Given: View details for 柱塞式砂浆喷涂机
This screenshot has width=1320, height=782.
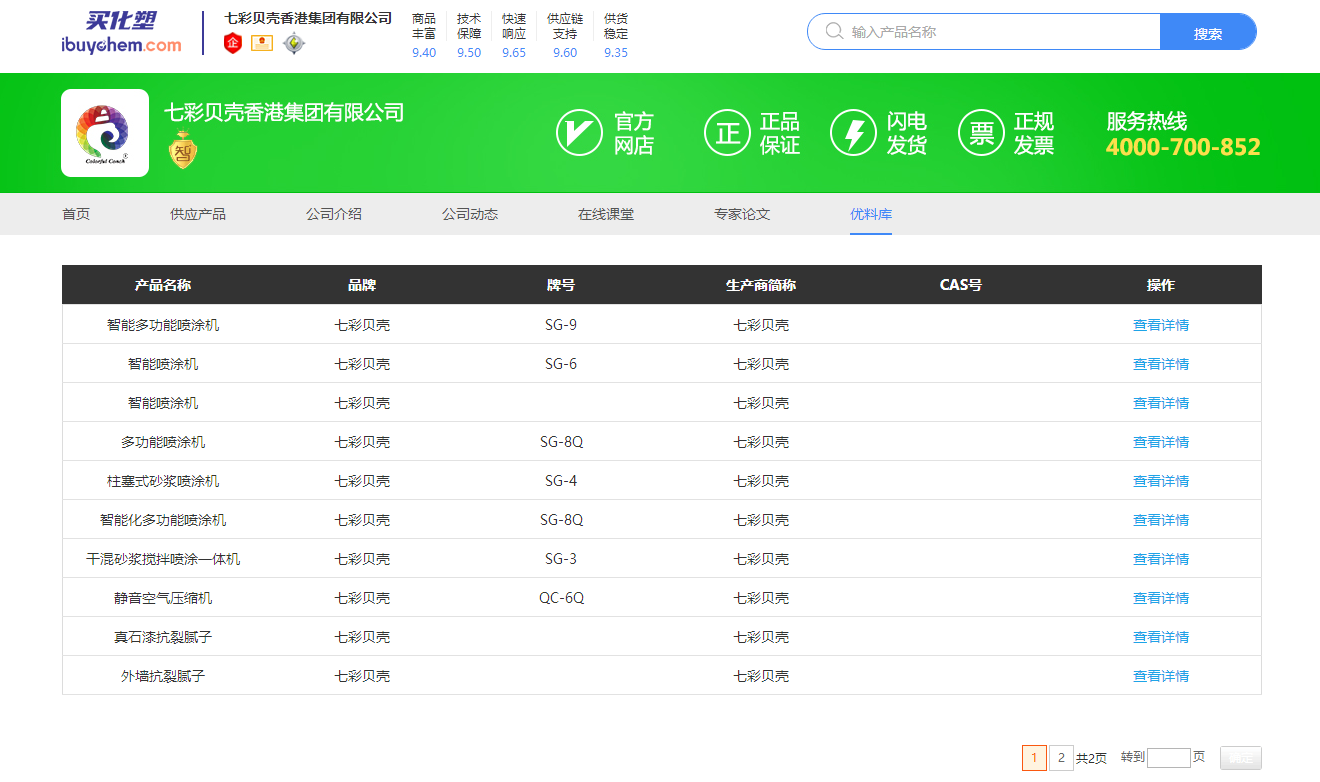Looking at the screenshot, I should (1161, 481).
